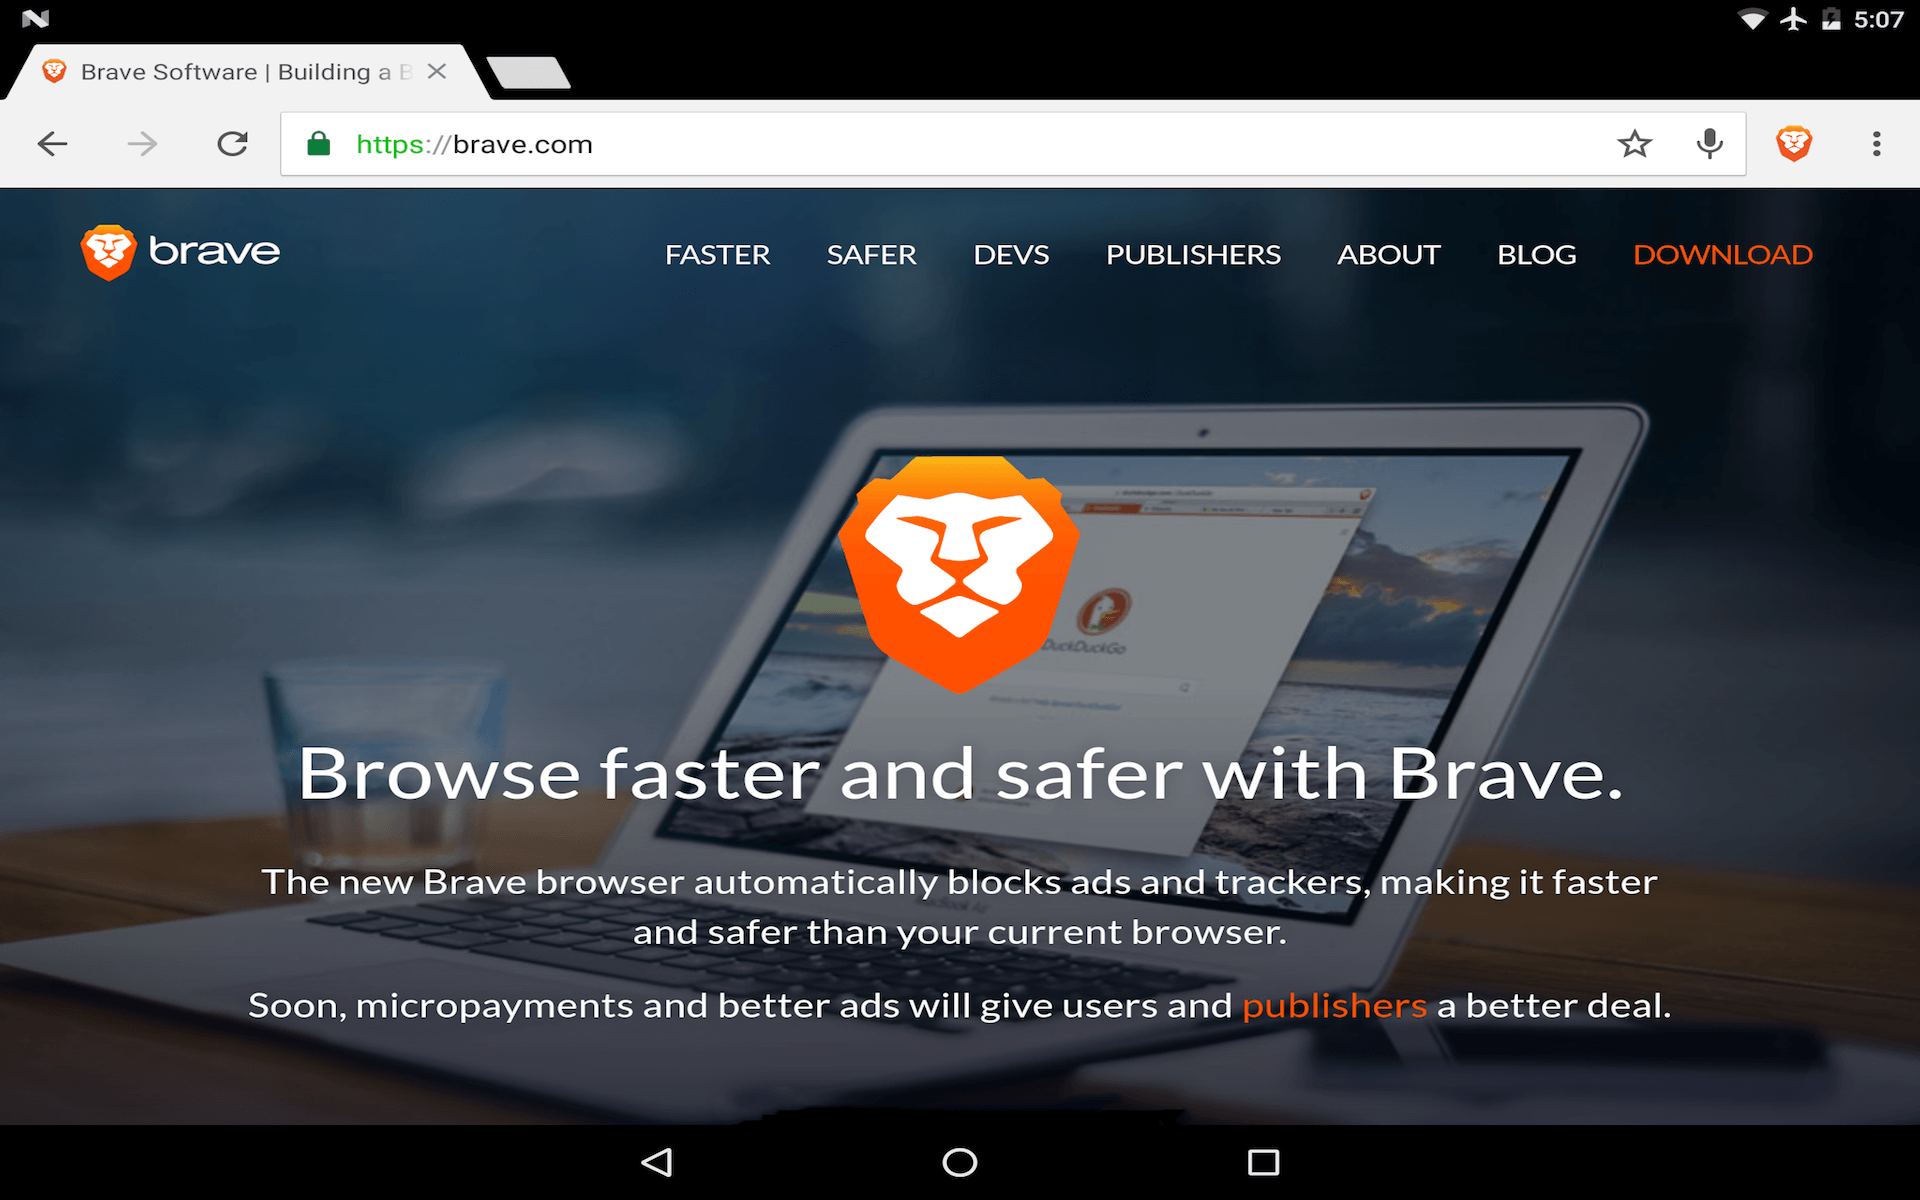Screen dimensions: 1920x1200
Task: Click the Brave extension icon in toolbar
Action: click(1794, 144)
